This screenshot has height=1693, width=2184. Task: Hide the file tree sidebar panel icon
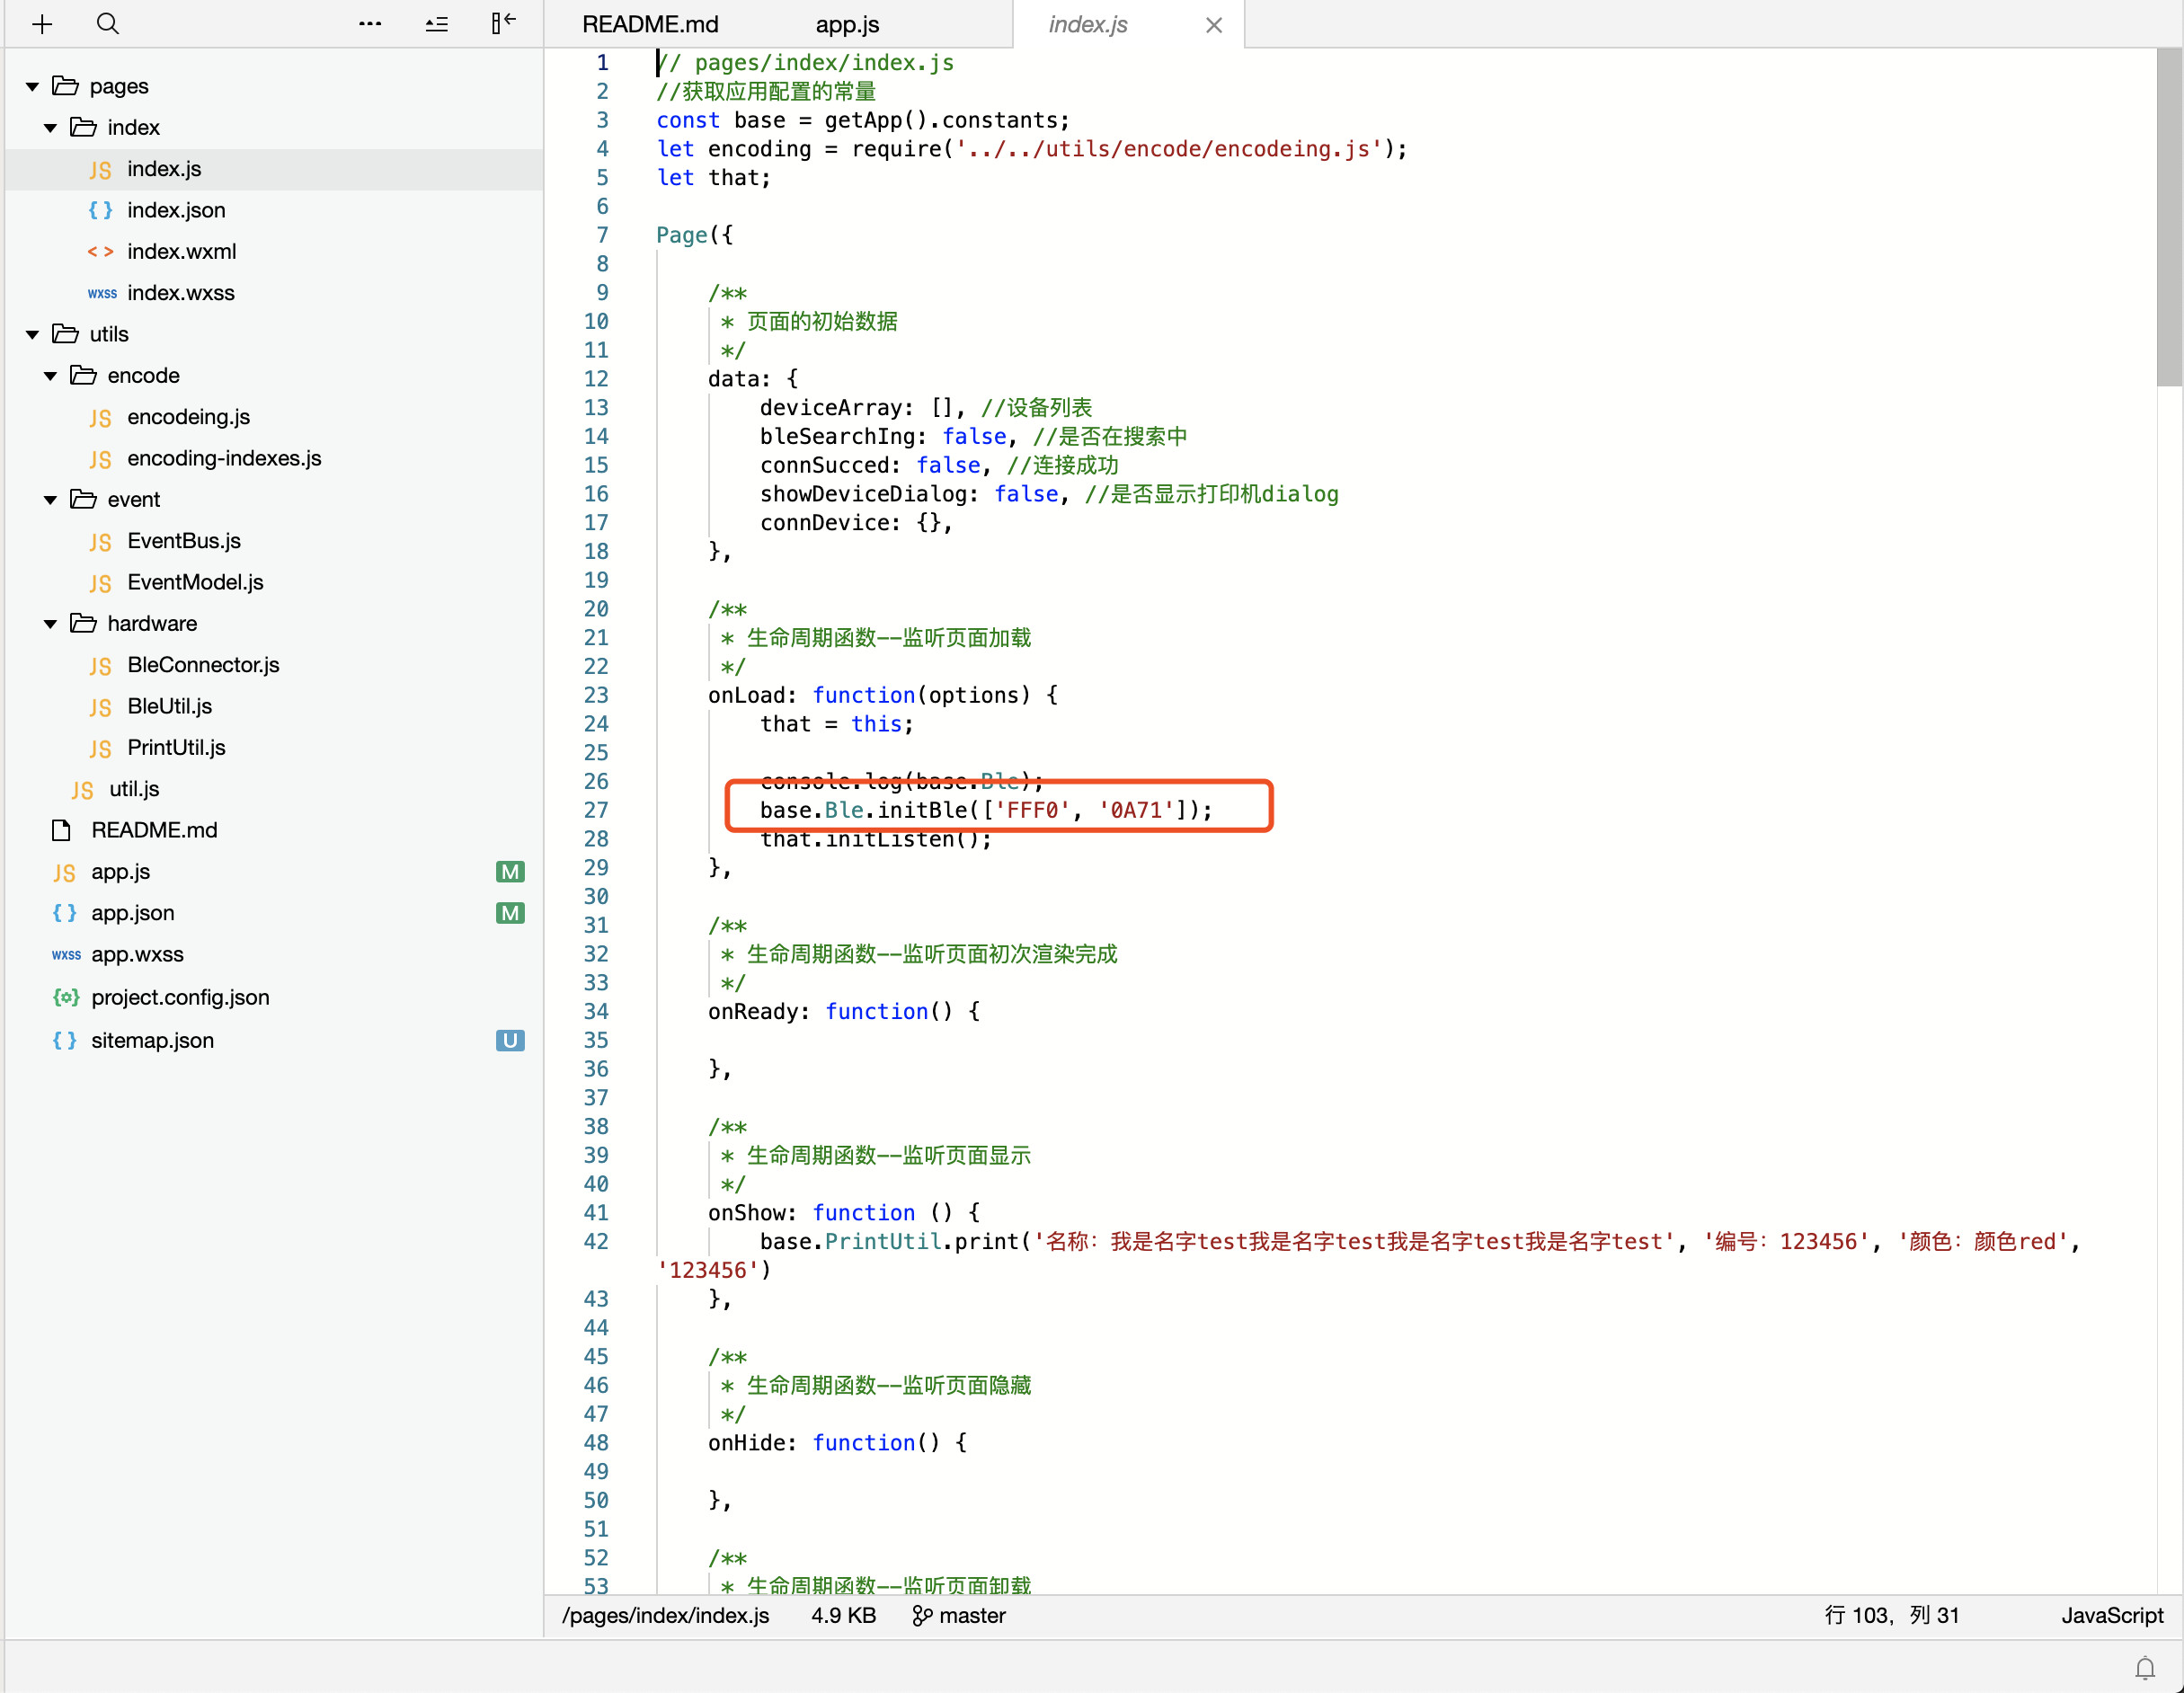503,23
